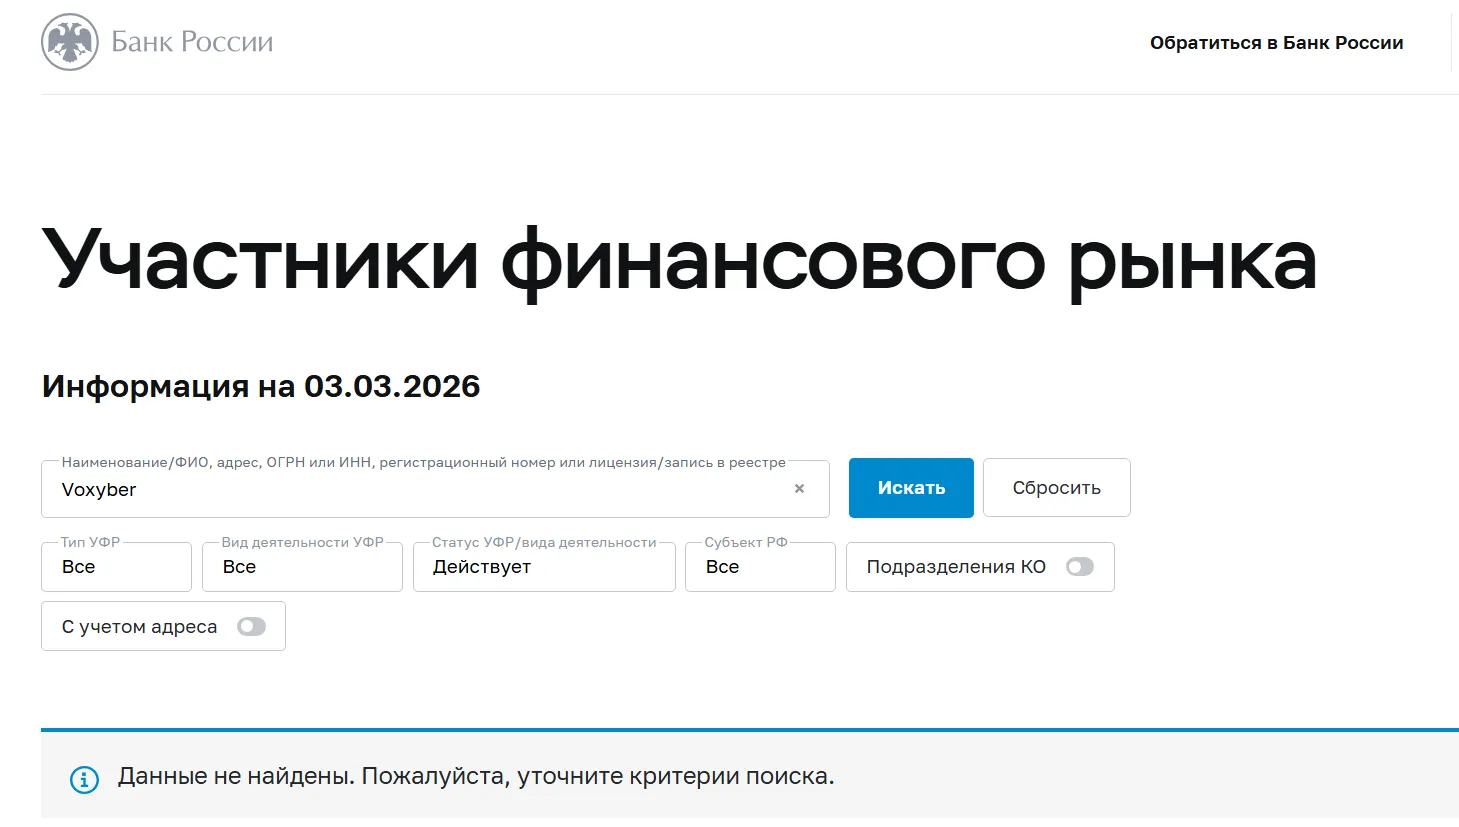The image size is (1459, 827).
Task: Open the Вид деятельности УФР dropdown
Action: pos(302,567)
